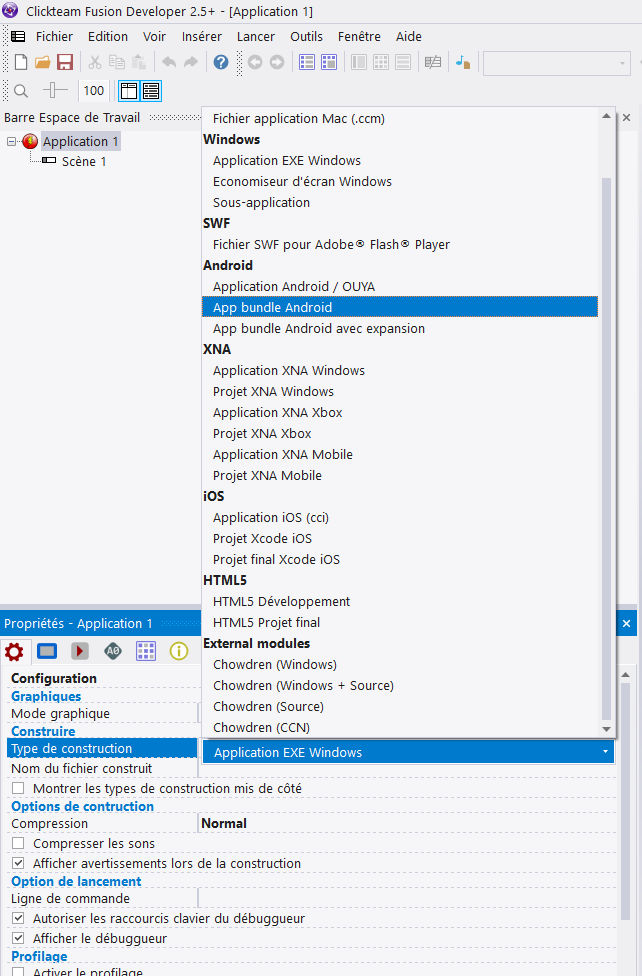Open the Outils menu

[306, 37]
